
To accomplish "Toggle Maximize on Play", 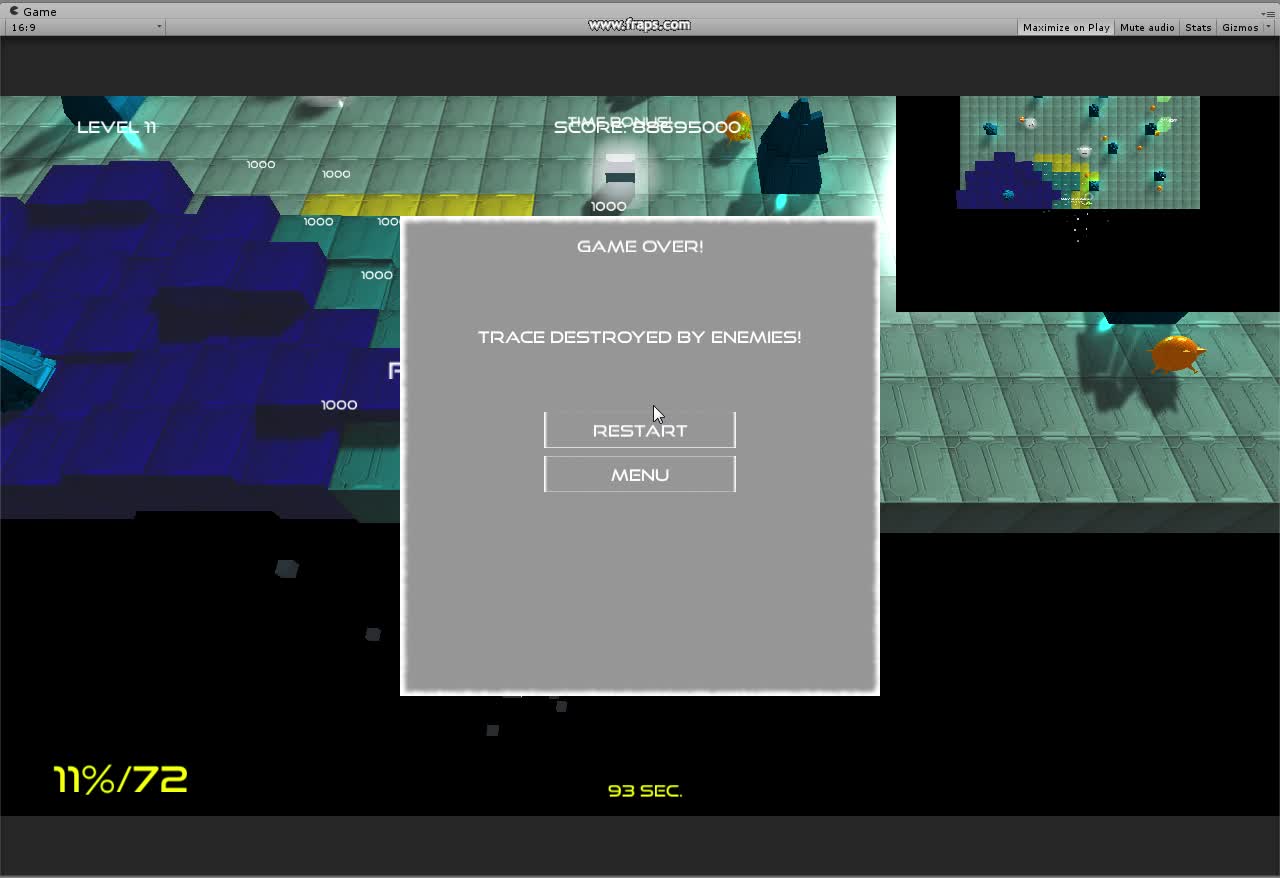I will [1066, 27].
